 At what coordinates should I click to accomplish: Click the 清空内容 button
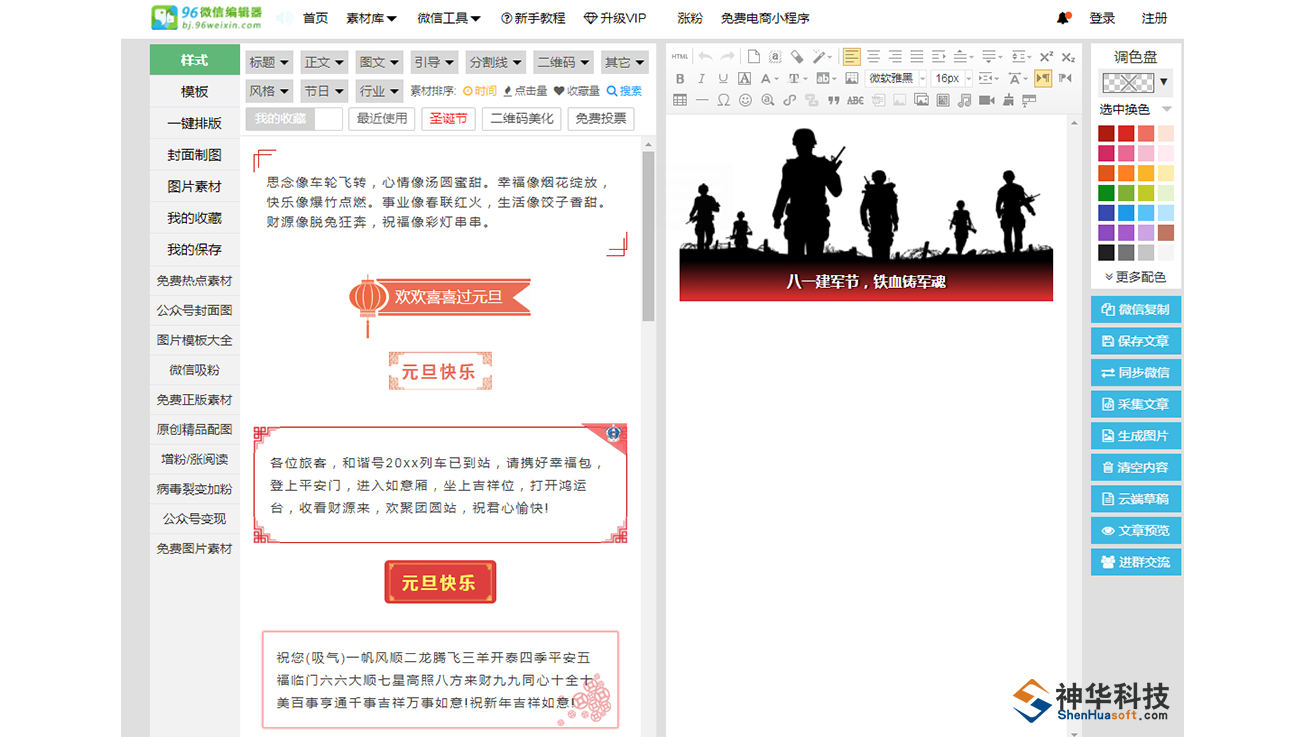click(x=1136, y=467)
